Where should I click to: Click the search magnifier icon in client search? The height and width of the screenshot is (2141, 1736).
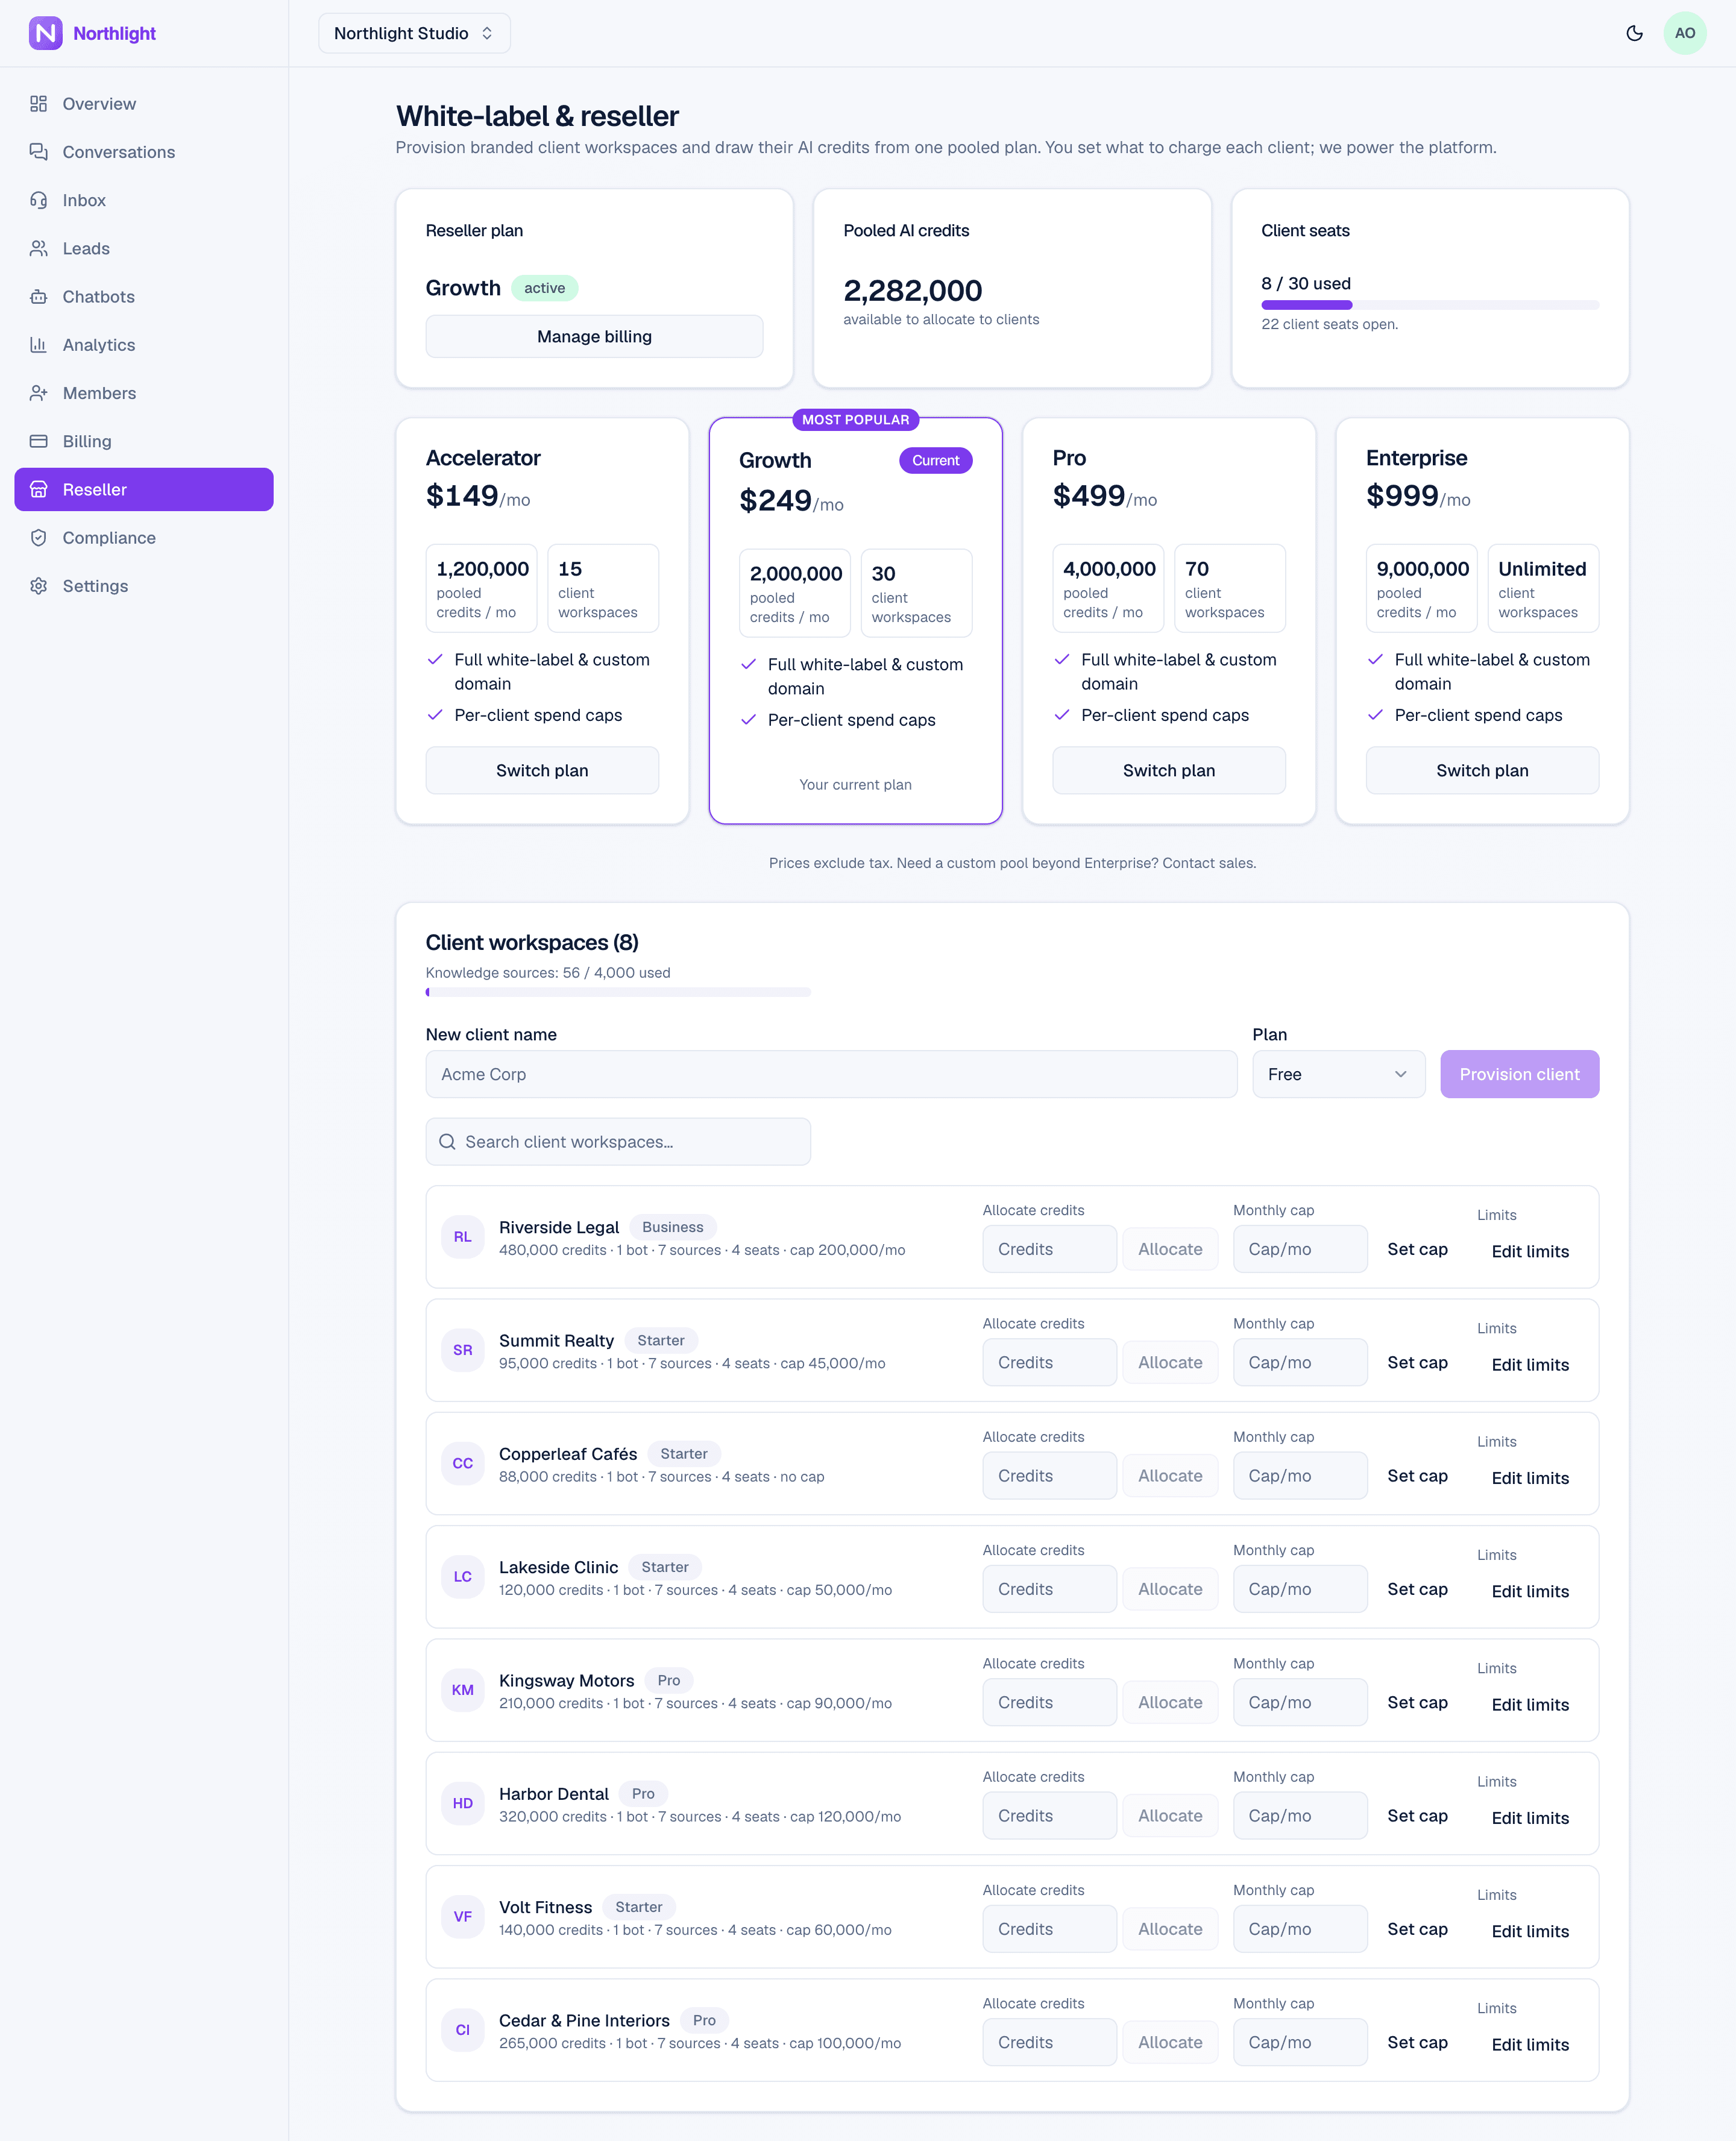pyautogui.click(x=447, y=1142)
